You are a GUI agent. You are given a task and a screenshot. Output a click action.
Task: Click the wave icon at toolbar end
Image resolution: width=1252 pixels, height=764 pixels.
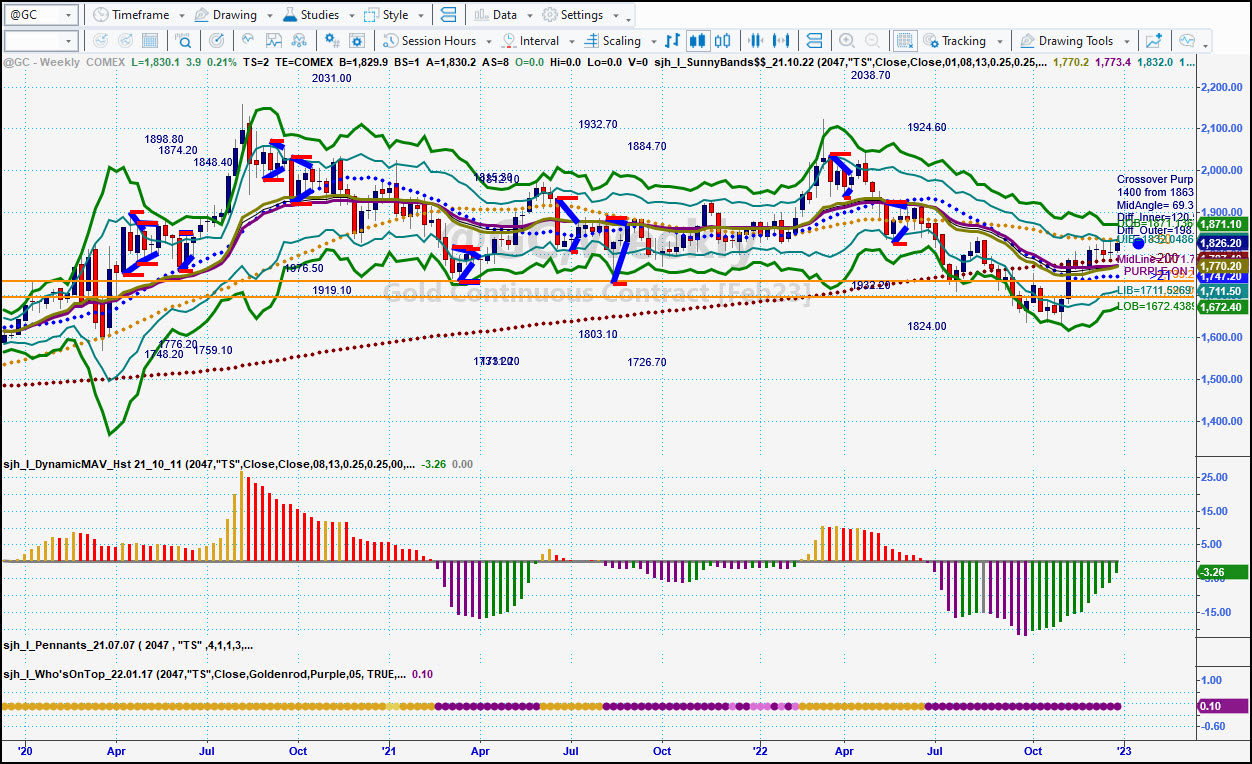(x=1187, y=41)
